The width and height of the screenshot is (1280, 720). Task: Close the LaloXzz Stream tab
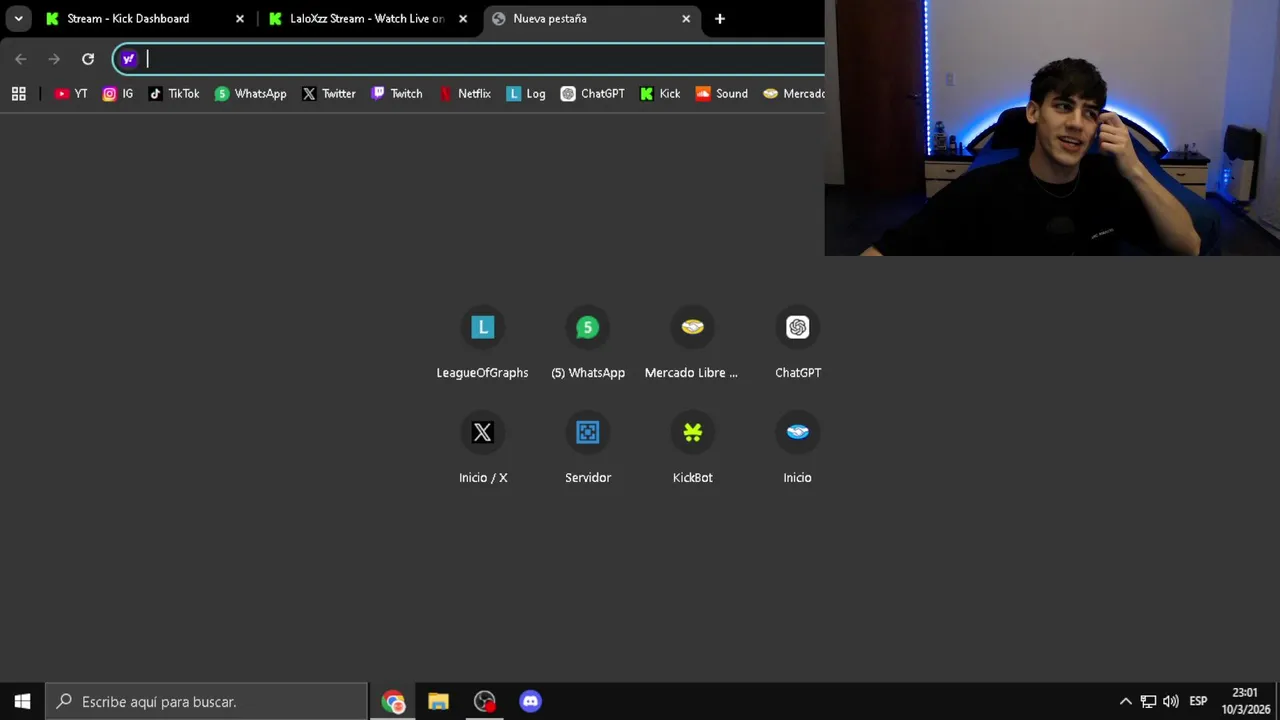pos(463,18)
